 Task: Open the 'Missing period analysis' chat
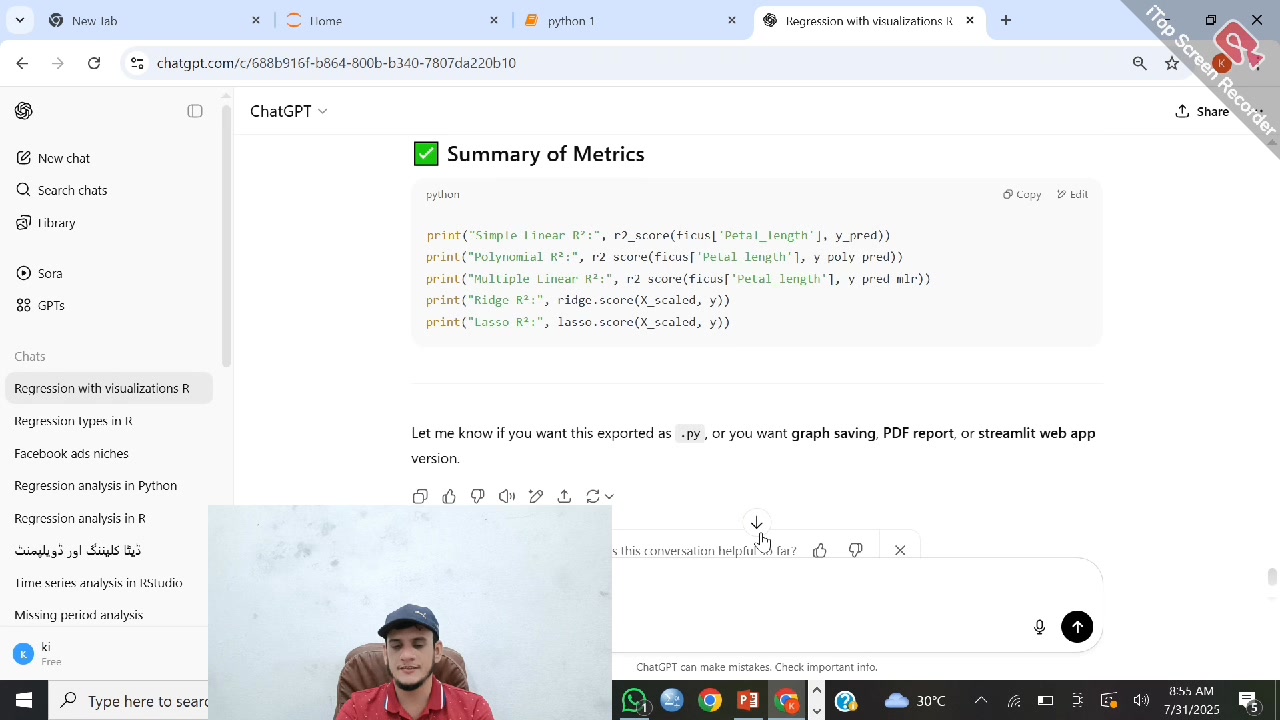(x=109, y=615)
